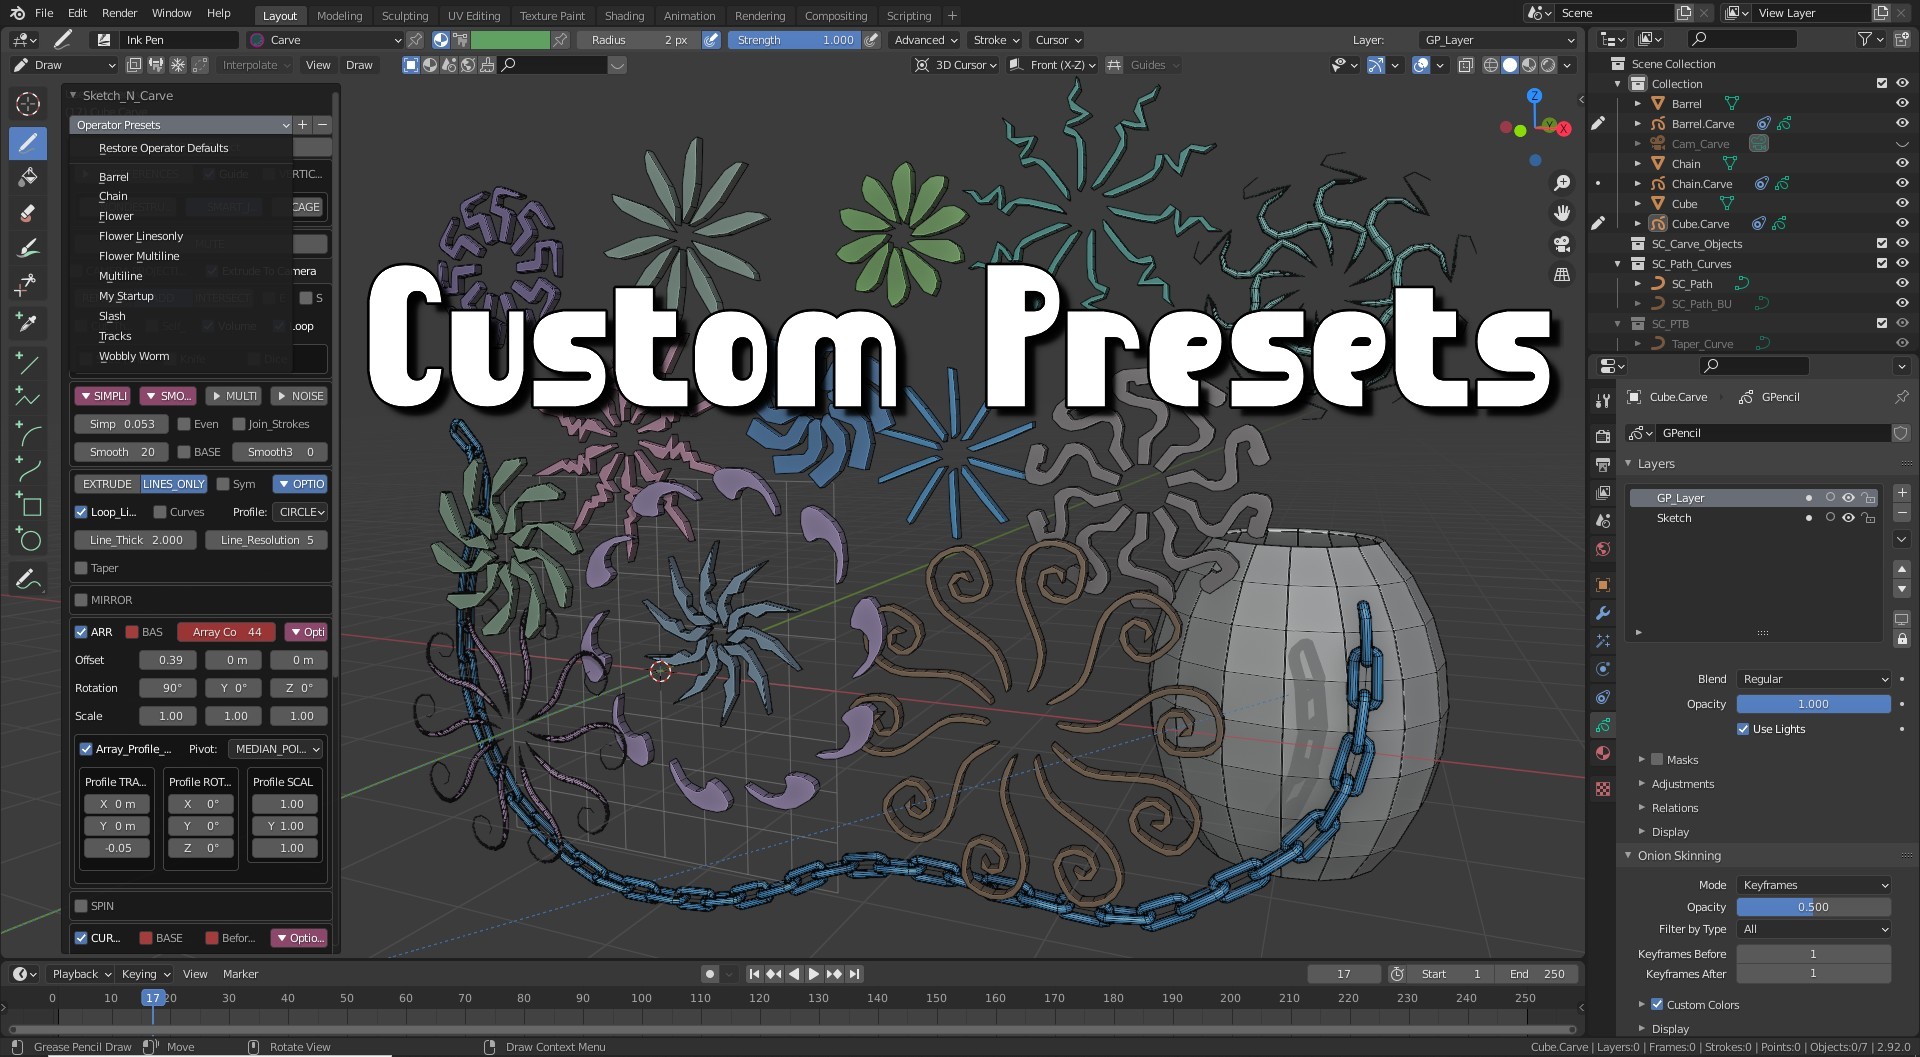Select the Tint brush tool
The width and height of the screenshot is (1920, 1057).
28,249
